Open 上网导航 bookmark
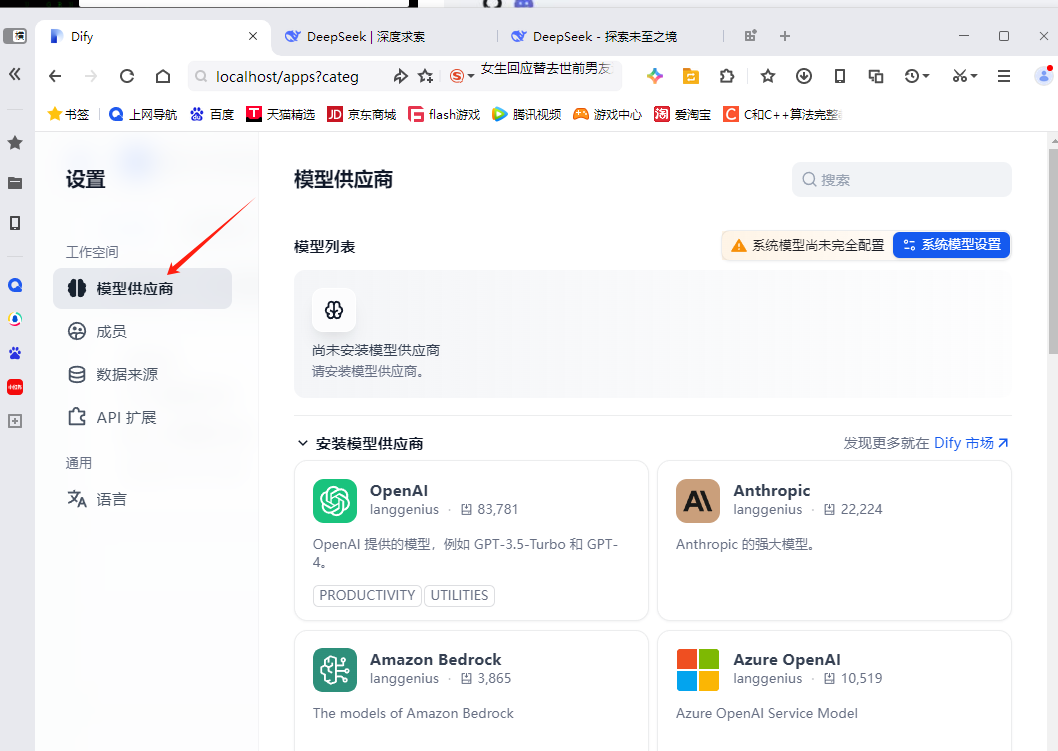 click(x=143, y=114)
